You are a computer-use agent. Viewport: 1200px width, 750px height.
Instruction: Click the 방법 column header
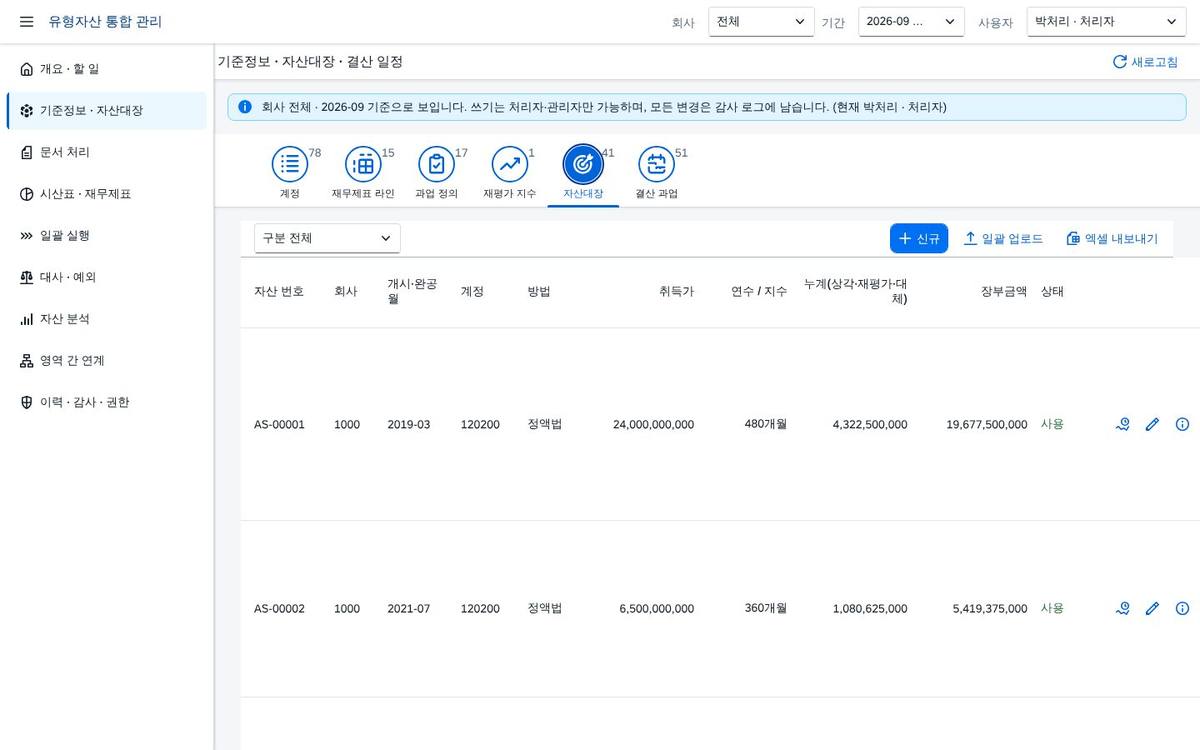coord(539,292)
